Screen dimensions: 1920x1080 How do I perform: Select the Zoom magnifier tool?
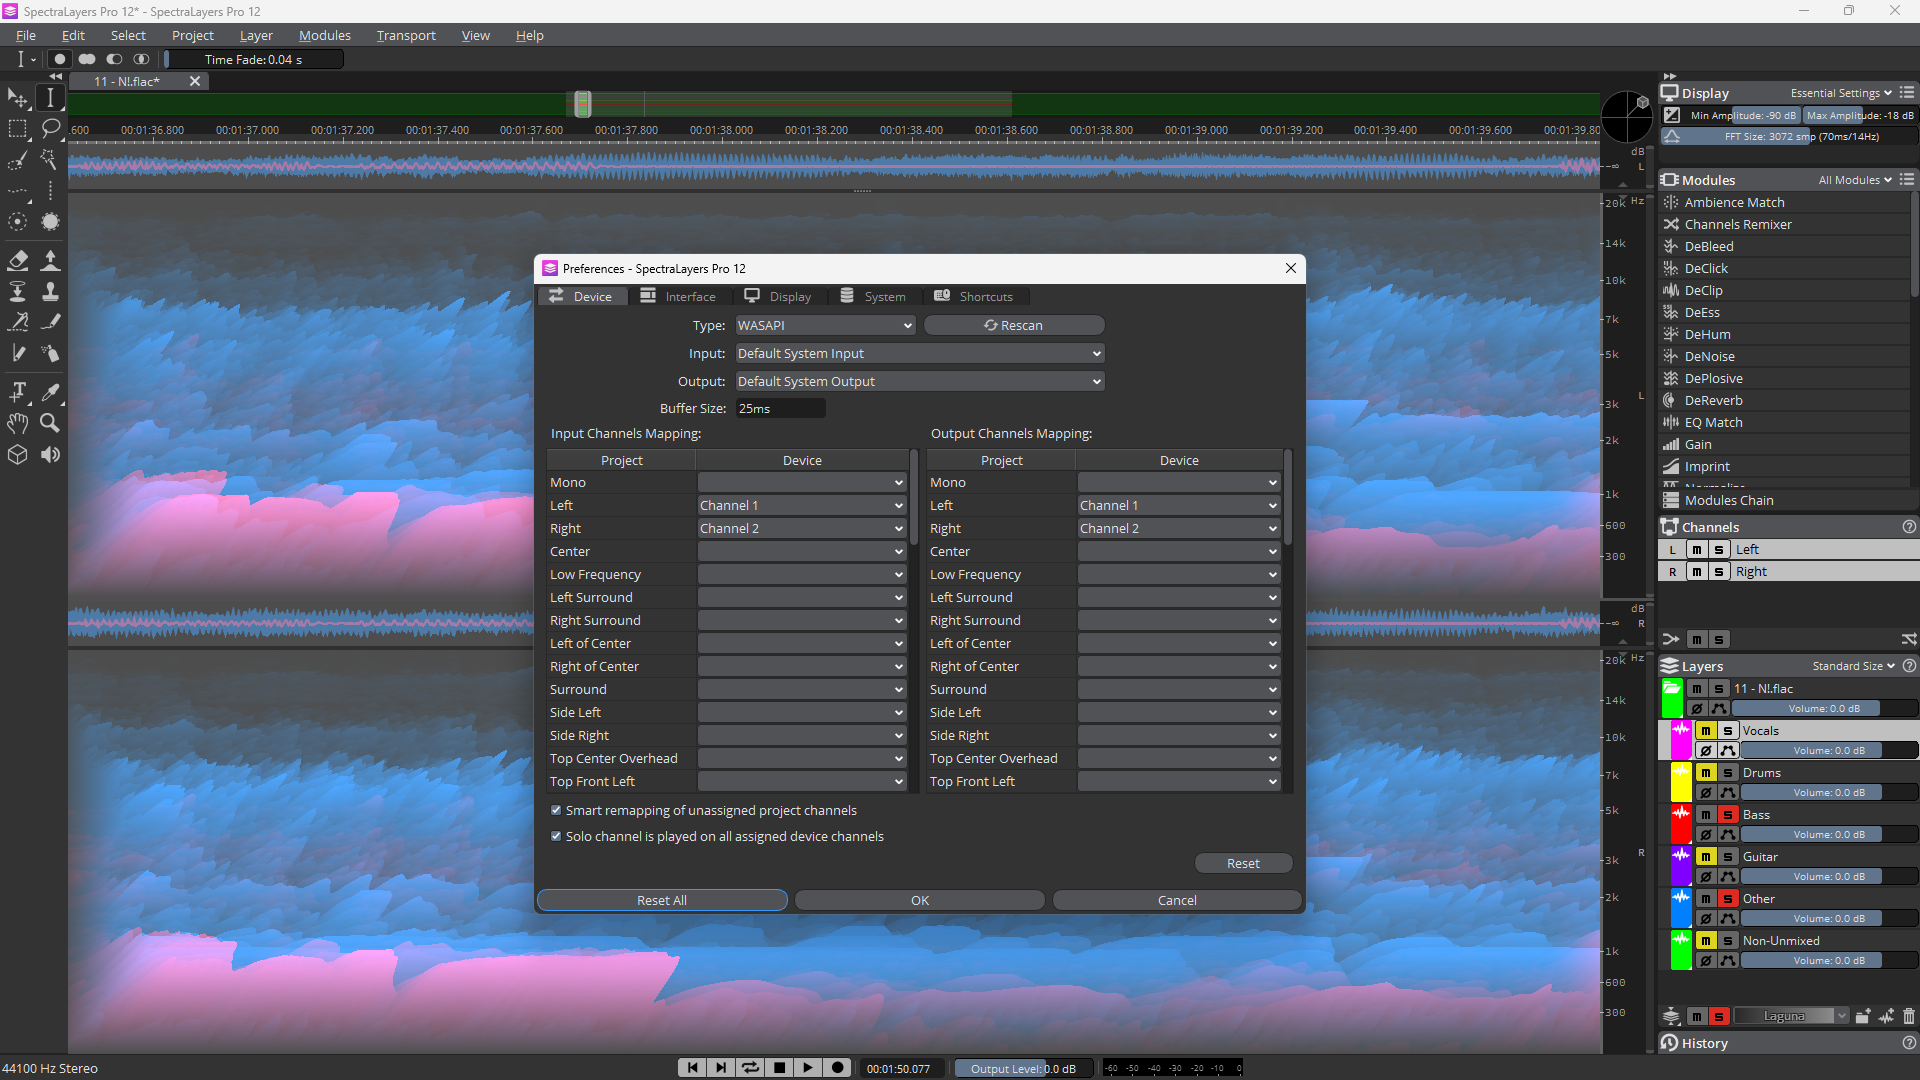pos(50,423)
